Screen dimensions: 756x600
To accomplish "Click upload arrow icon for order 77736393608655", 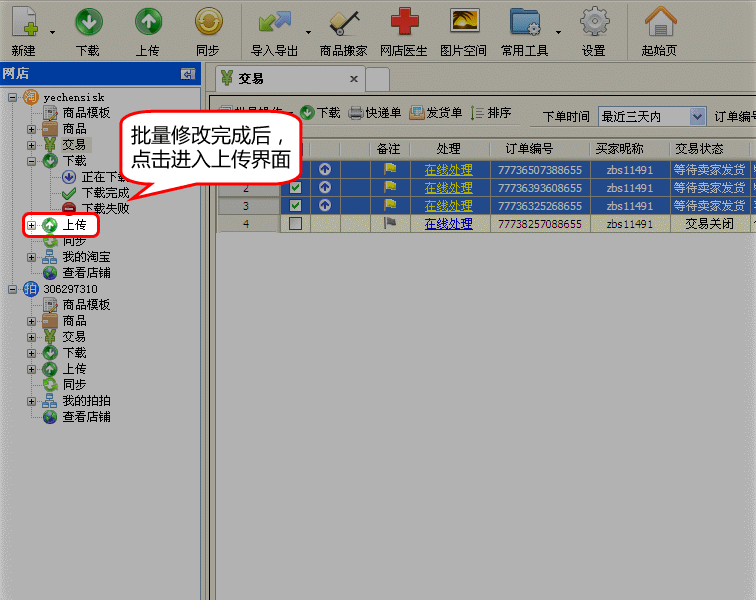I will [325, 188].
